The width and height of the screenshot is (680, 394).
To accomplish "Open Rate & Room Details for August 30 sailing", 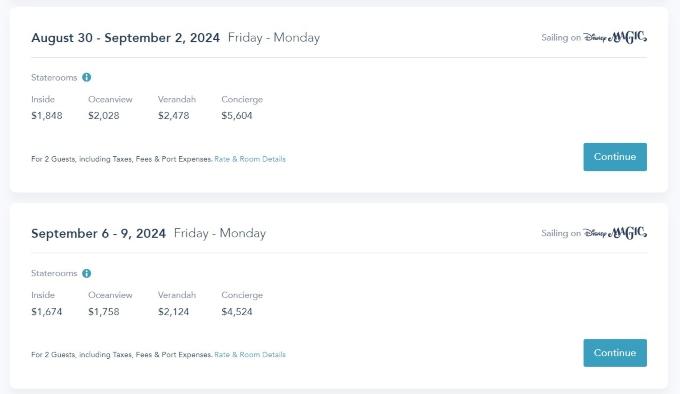I will pyautogui.click(x=250, y=159).
